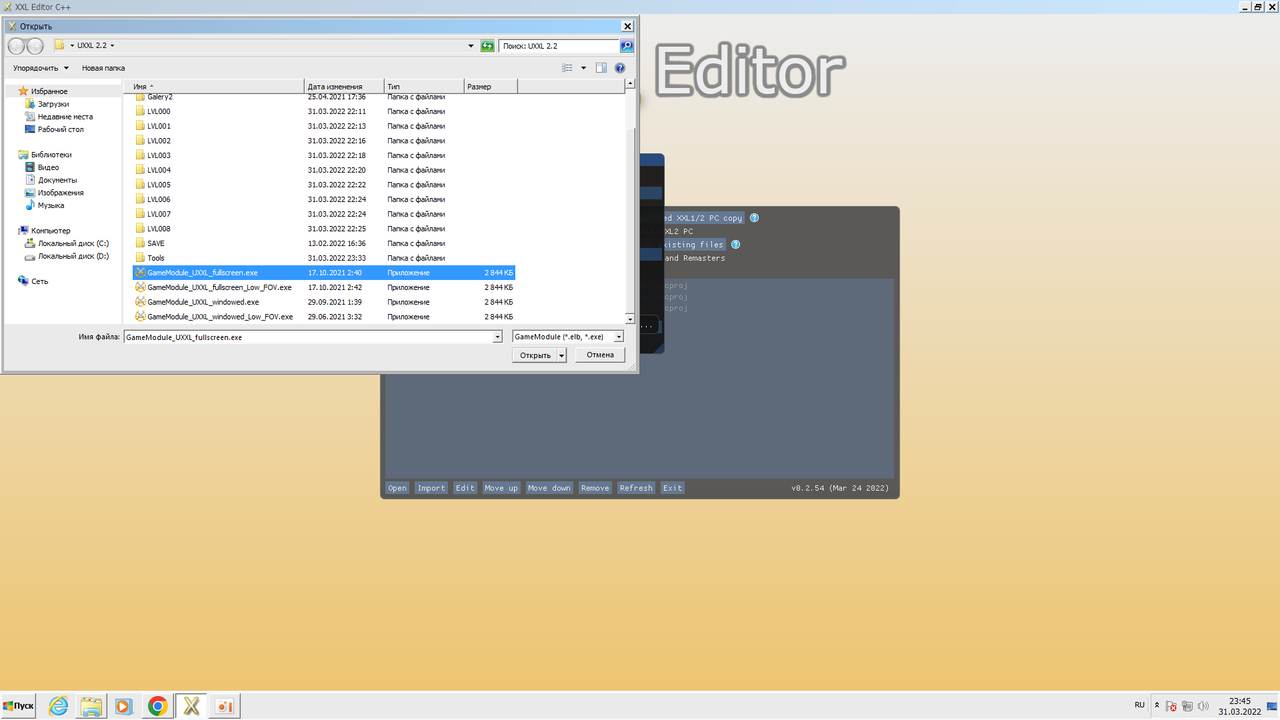Select Документы library
This screenshot has height=720, width=1280.
57,180
